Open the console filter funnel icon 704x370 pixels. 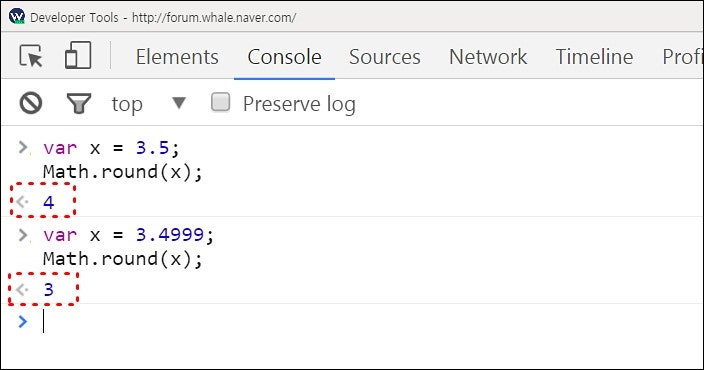pos(79,103)
